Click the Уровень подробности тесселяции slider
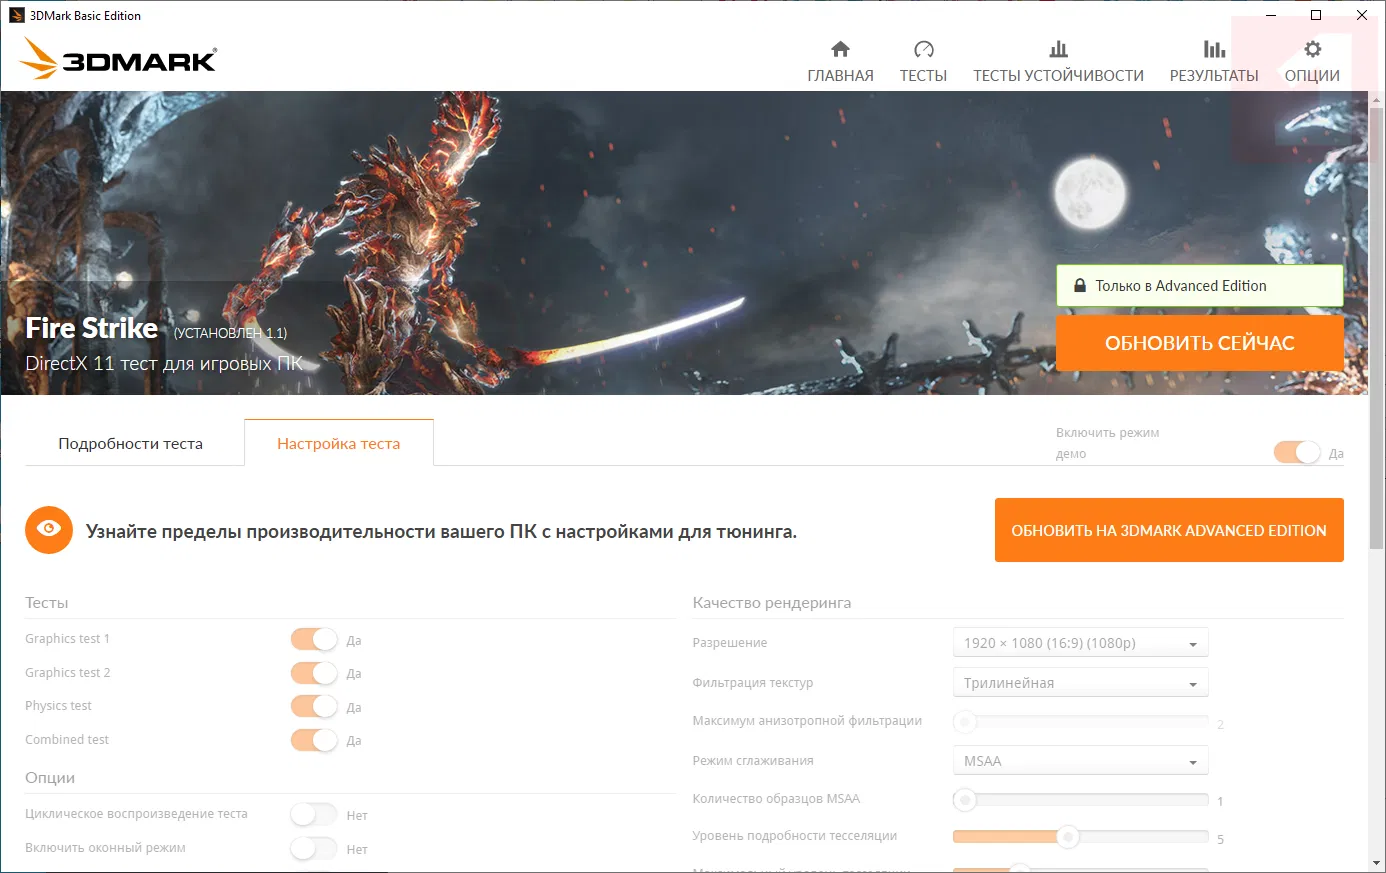The image size is (1386, 873). [x=1081, y=836]
